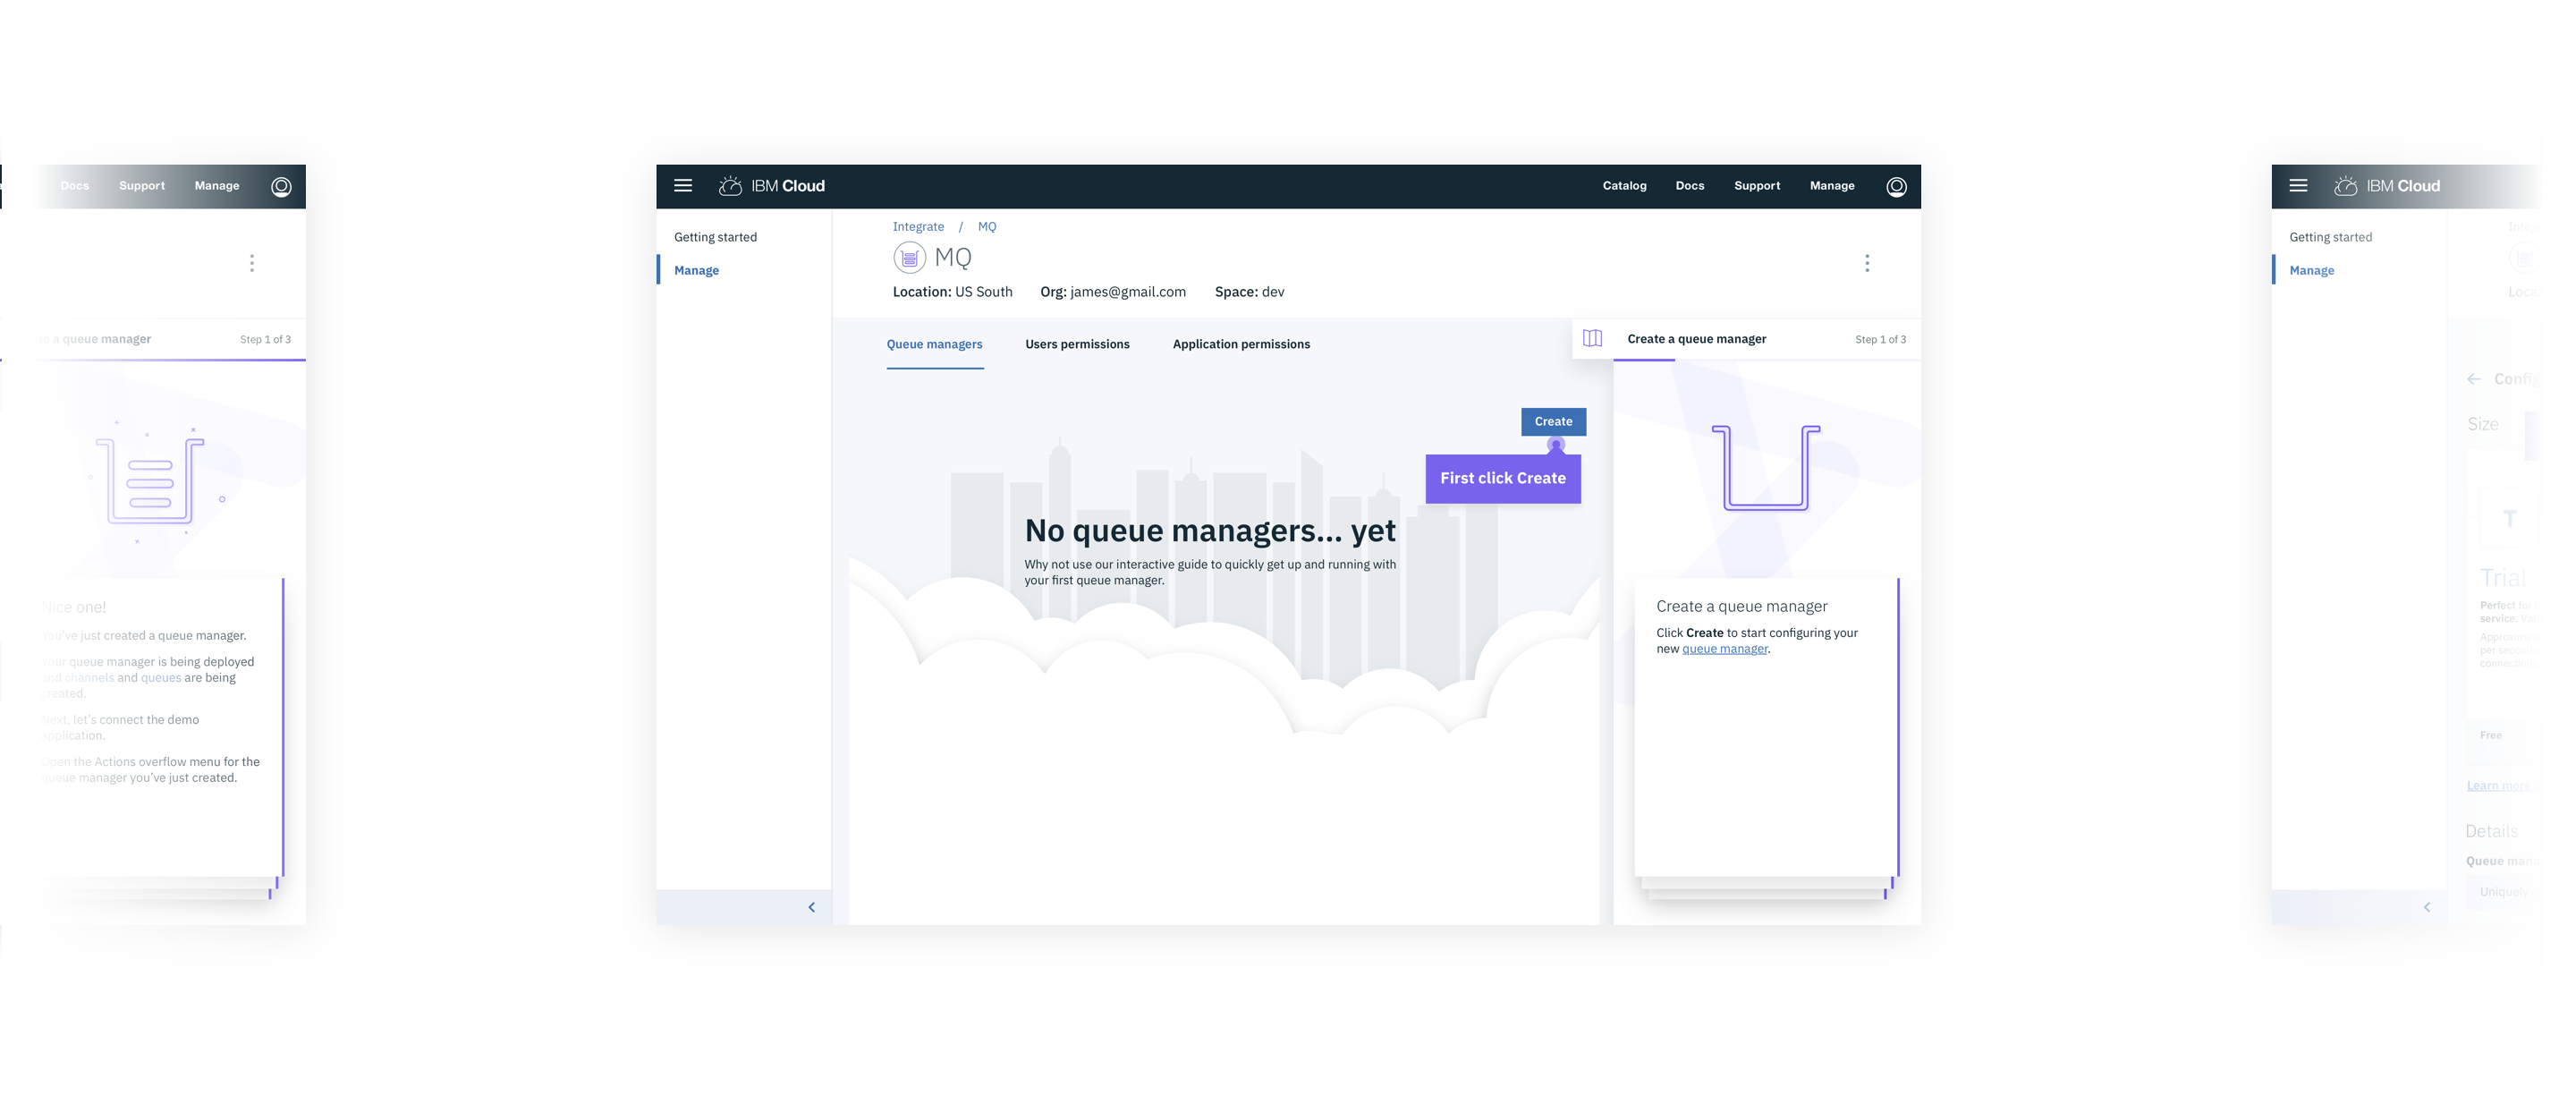
Task: Switch to the Application permissions tab
Action: click(1241, 344)
